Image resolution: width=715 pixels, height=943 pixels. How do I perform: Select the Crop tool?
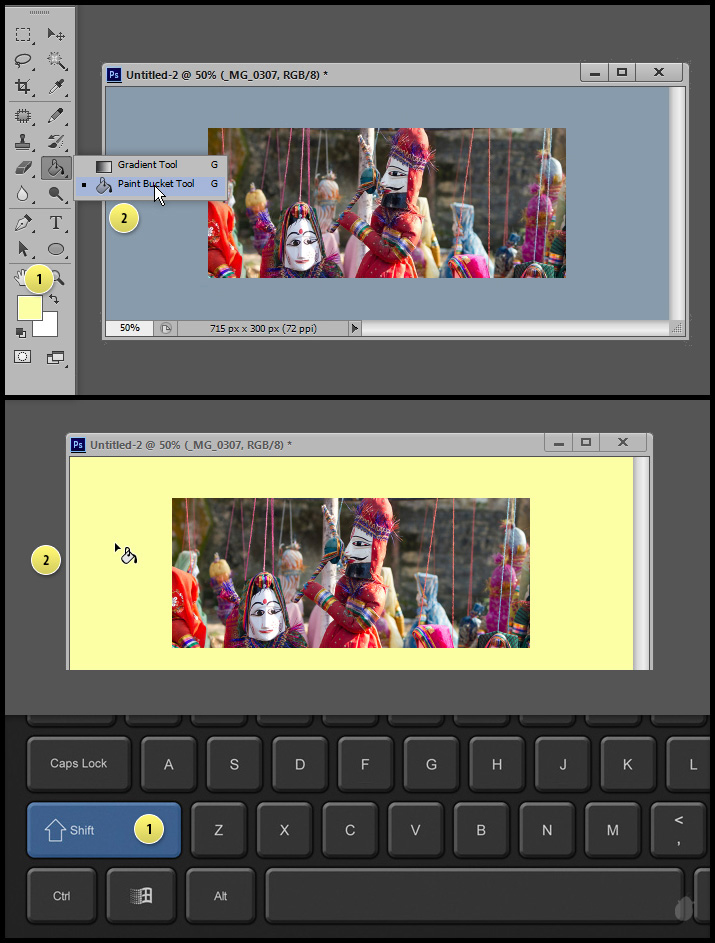pos(23,87)
